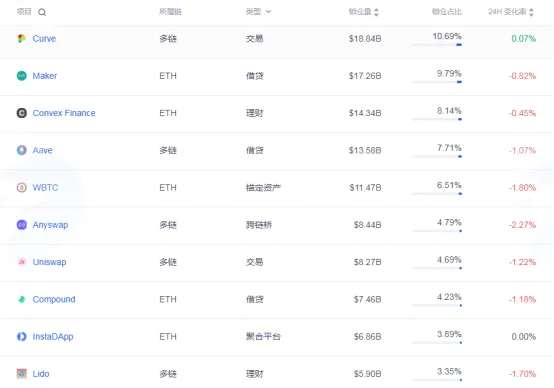Click the WBTC coin logo icon
Viewport: 554px width, 388px height.
[x=22, y=187]
